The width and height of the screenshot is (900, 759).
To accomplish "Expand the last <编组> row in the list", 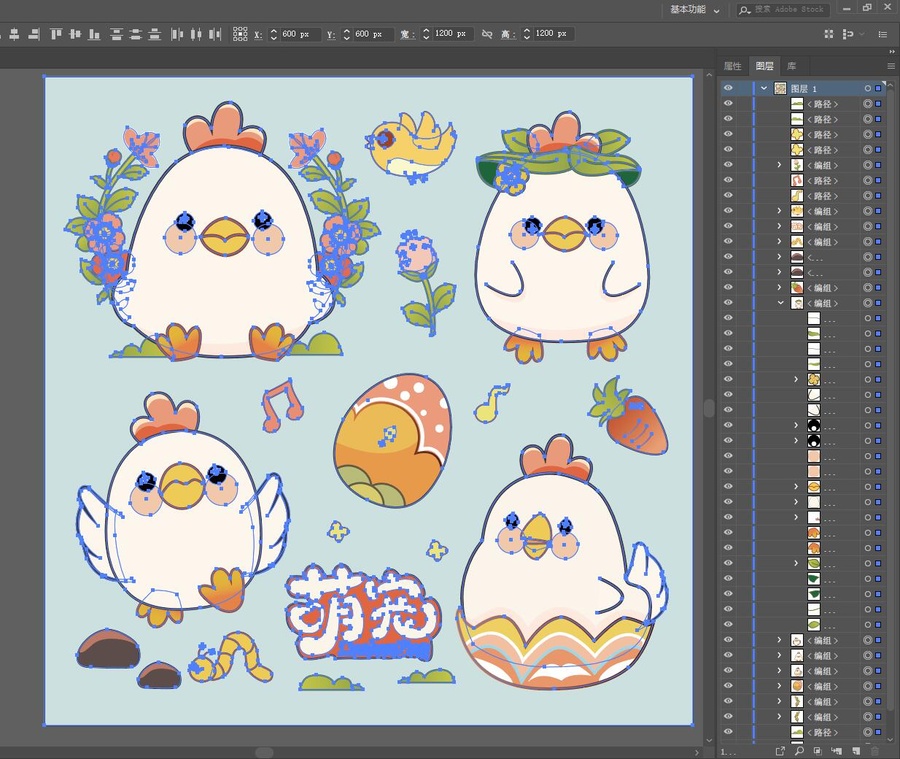I will 779,717.
